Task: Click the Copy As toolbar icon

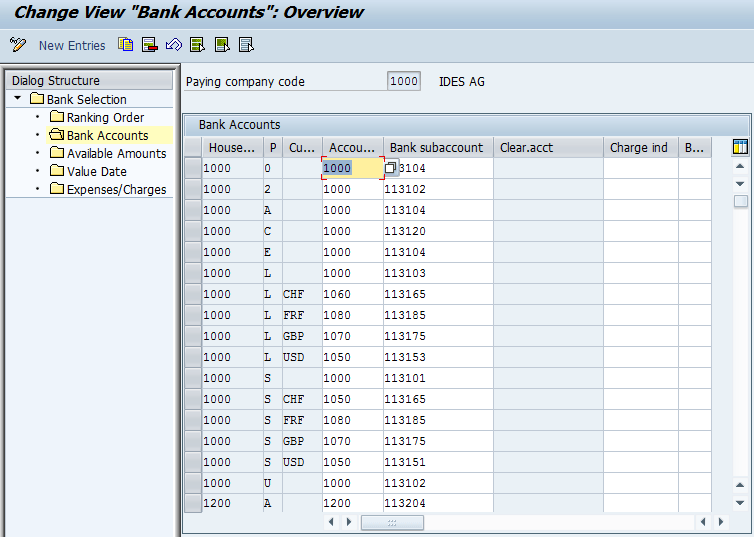Action: point(125,45)
